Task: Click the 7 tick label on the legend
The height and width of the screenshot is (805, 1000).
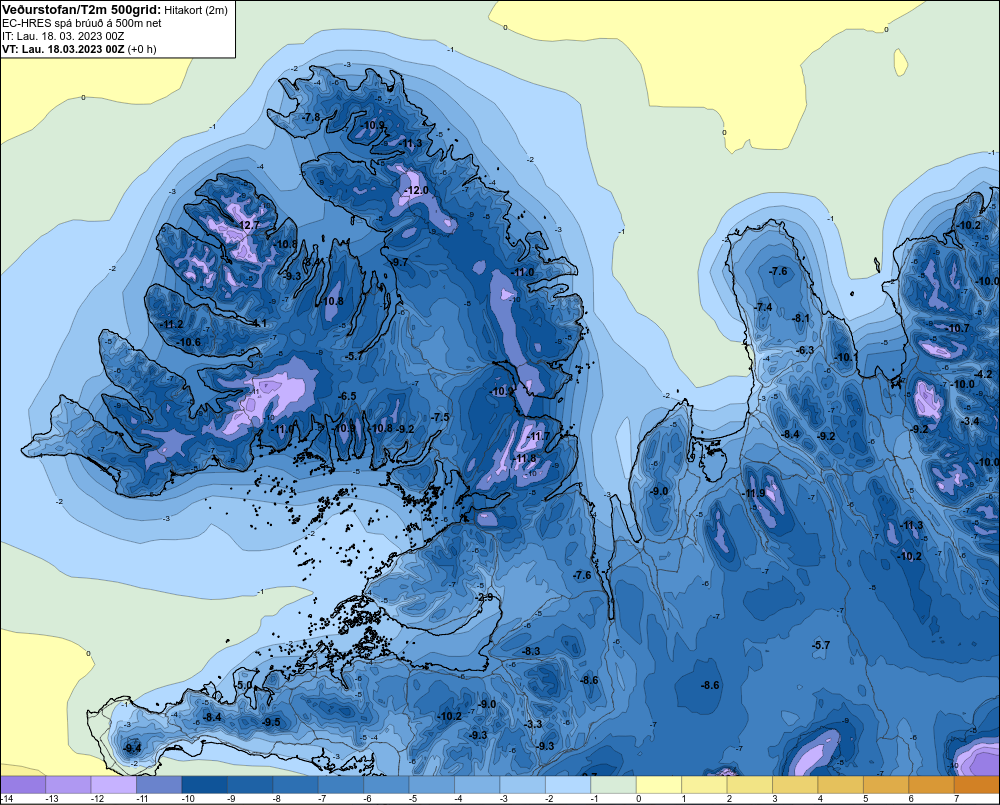Action: (957, 799)
